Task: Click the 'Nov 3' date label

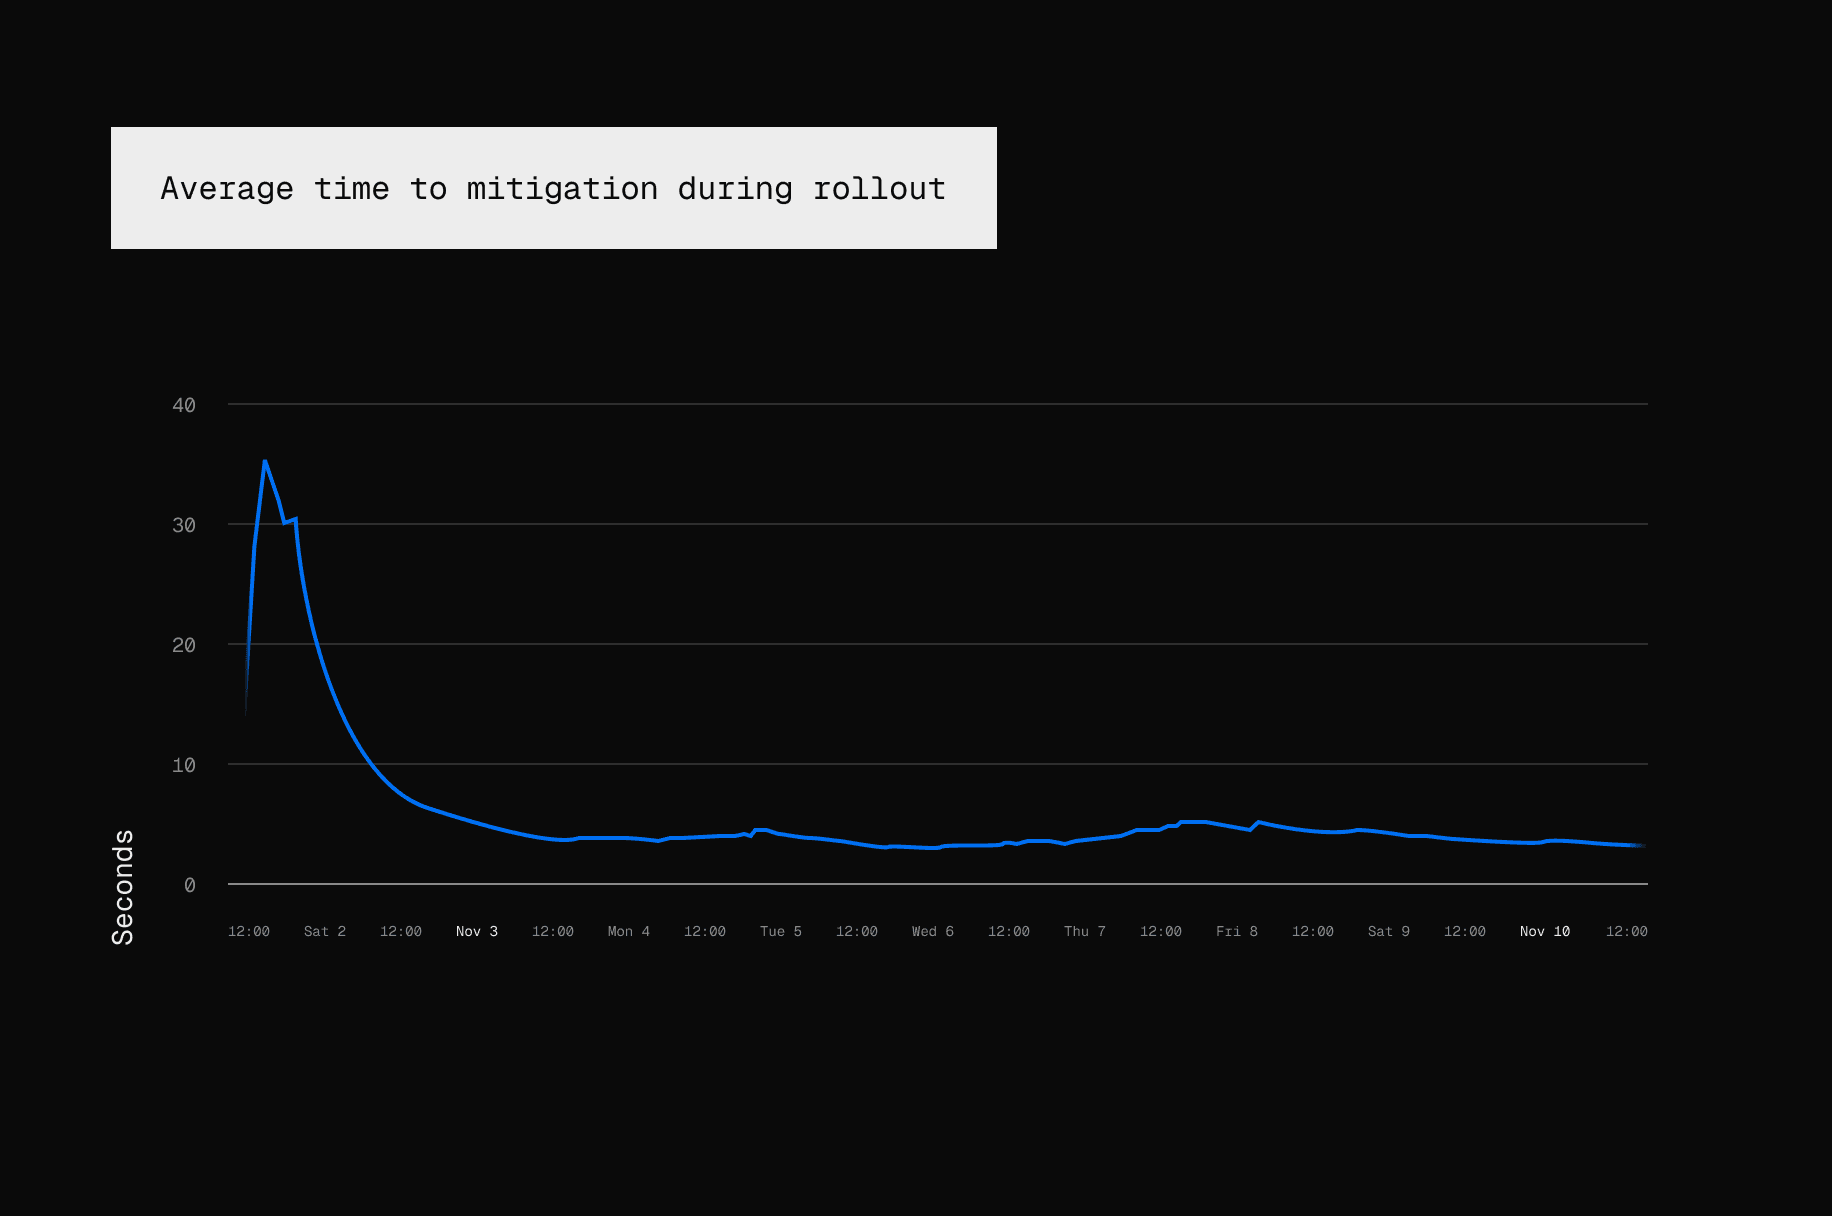Action: click(477, 931)
